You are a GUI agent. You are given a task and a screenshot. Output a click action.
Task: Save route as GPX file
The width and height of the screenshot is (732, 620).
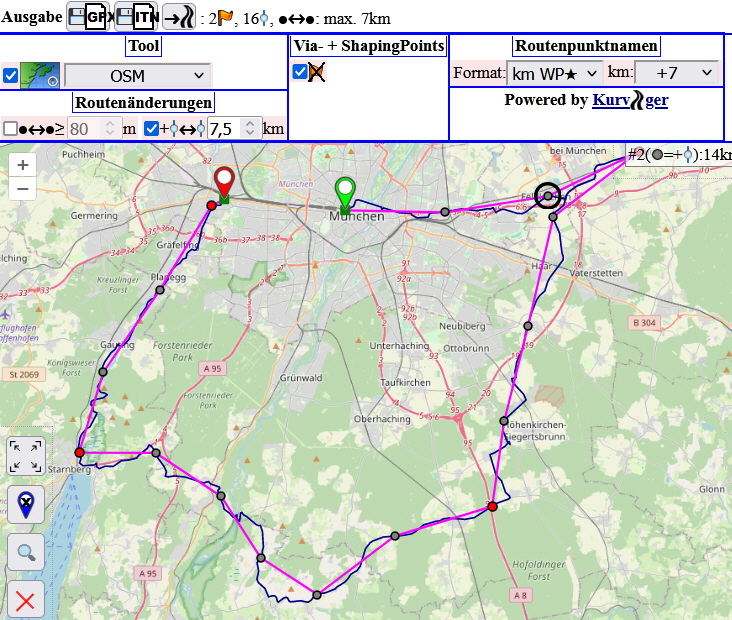(x=88, y=16)
